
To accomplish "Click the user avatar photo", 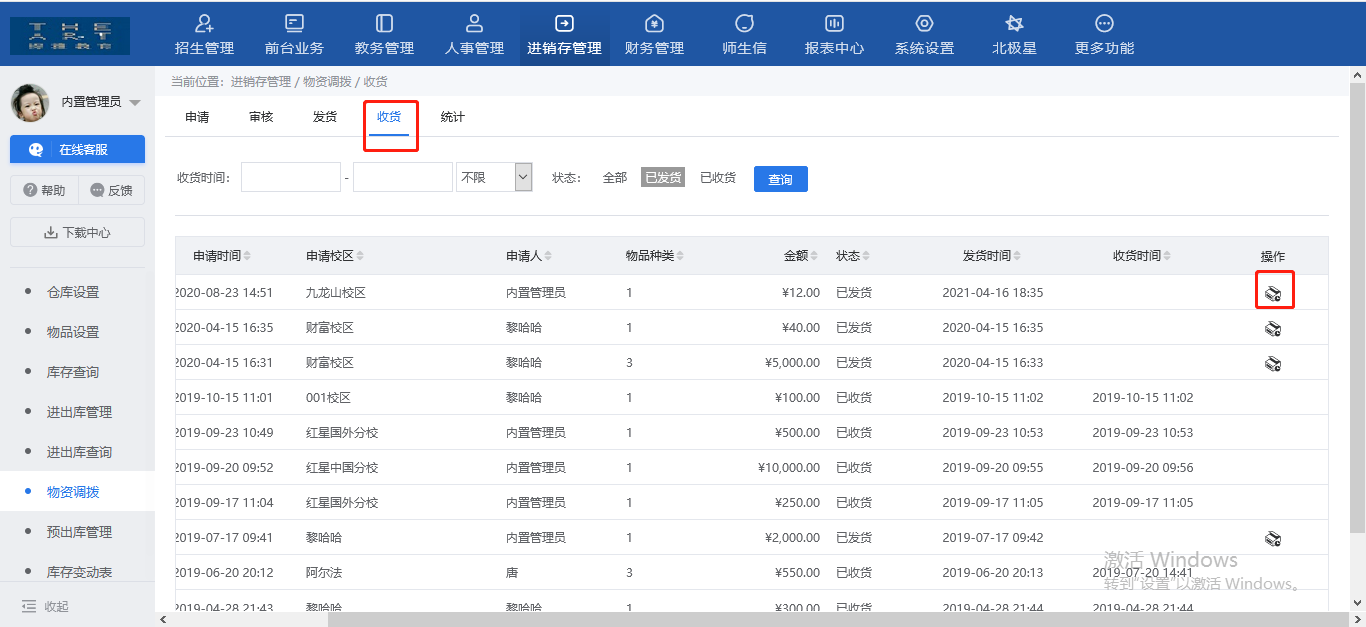I will click(30, 102).
